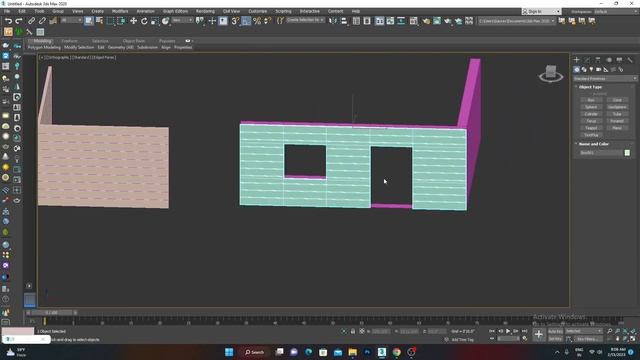Open the Create Selection Set dropdown
Image resolution: width=640 pixels, height=360 pixels.
tap(305, 20)
